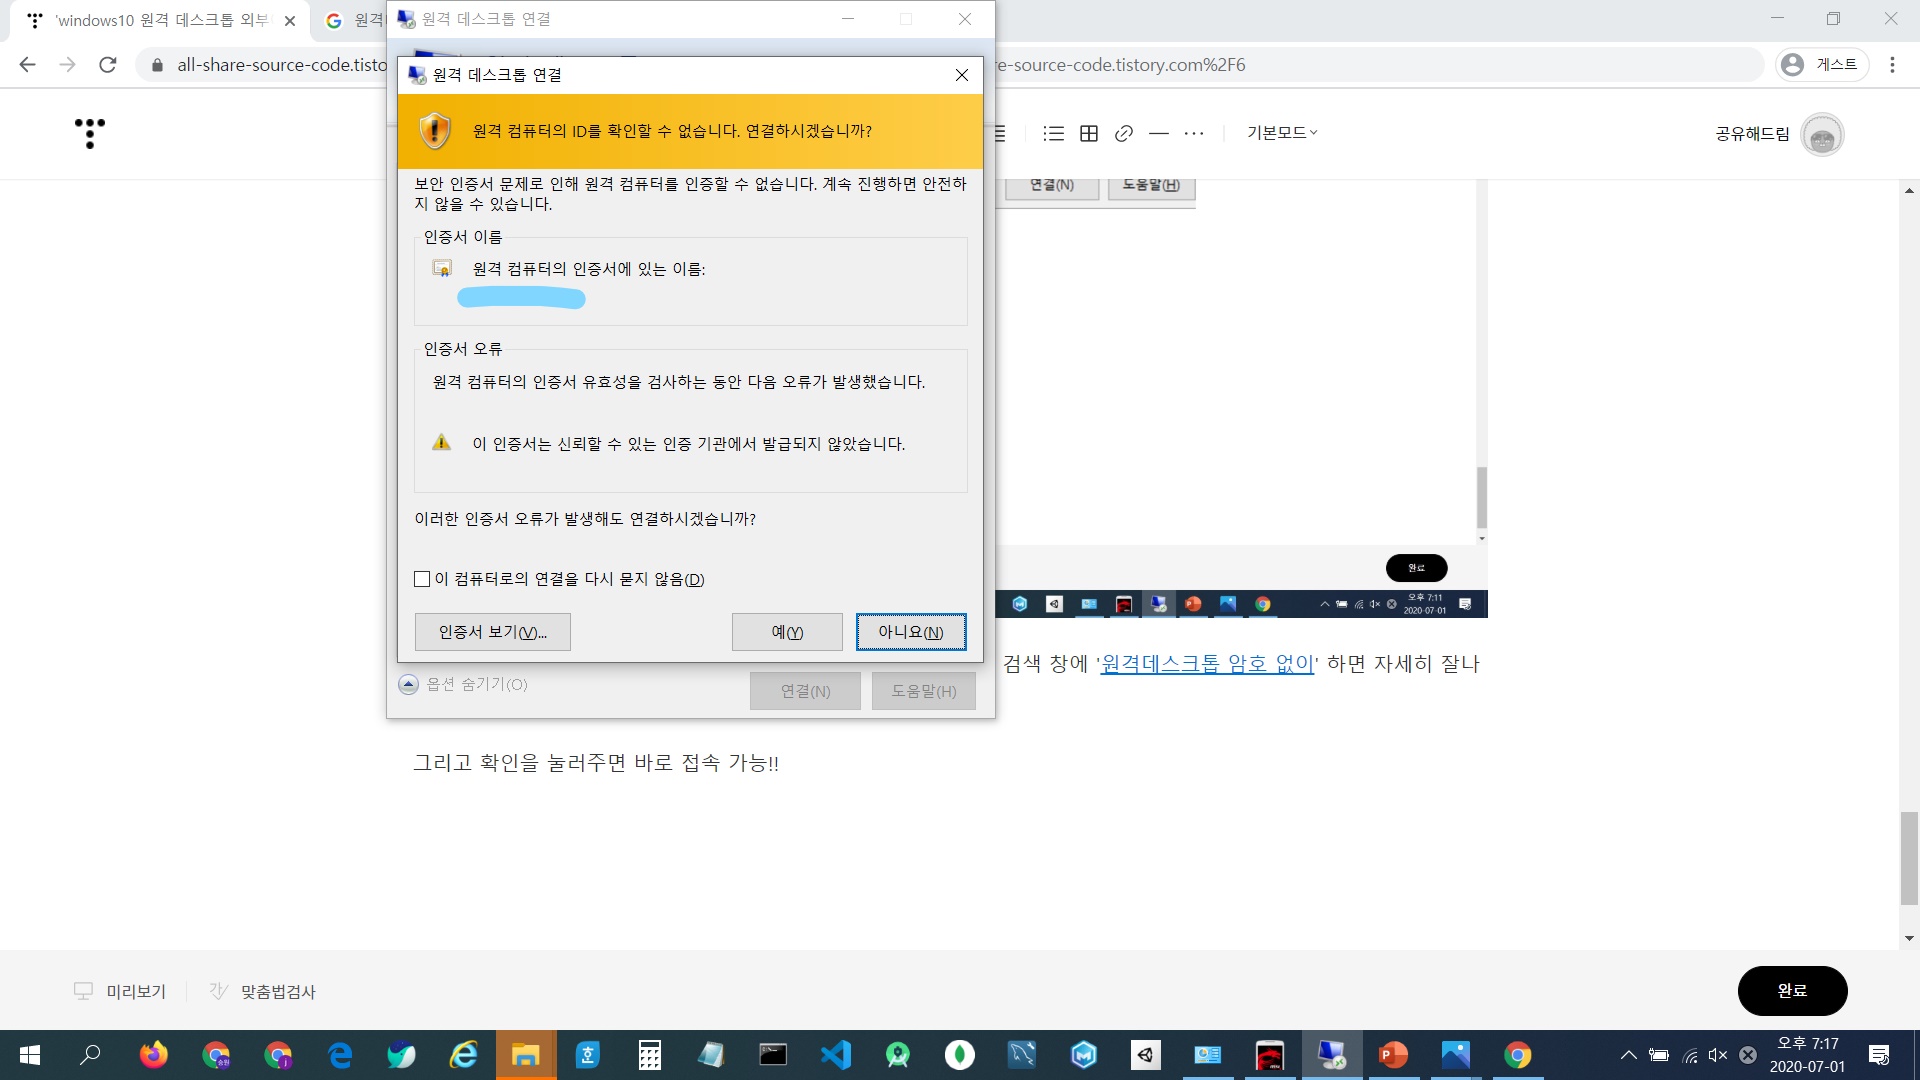Expand the 기본모드 mode dropdown
Image resolution: width=1920 pixels, height=1080 pixels.
(x=1282, y=133)
